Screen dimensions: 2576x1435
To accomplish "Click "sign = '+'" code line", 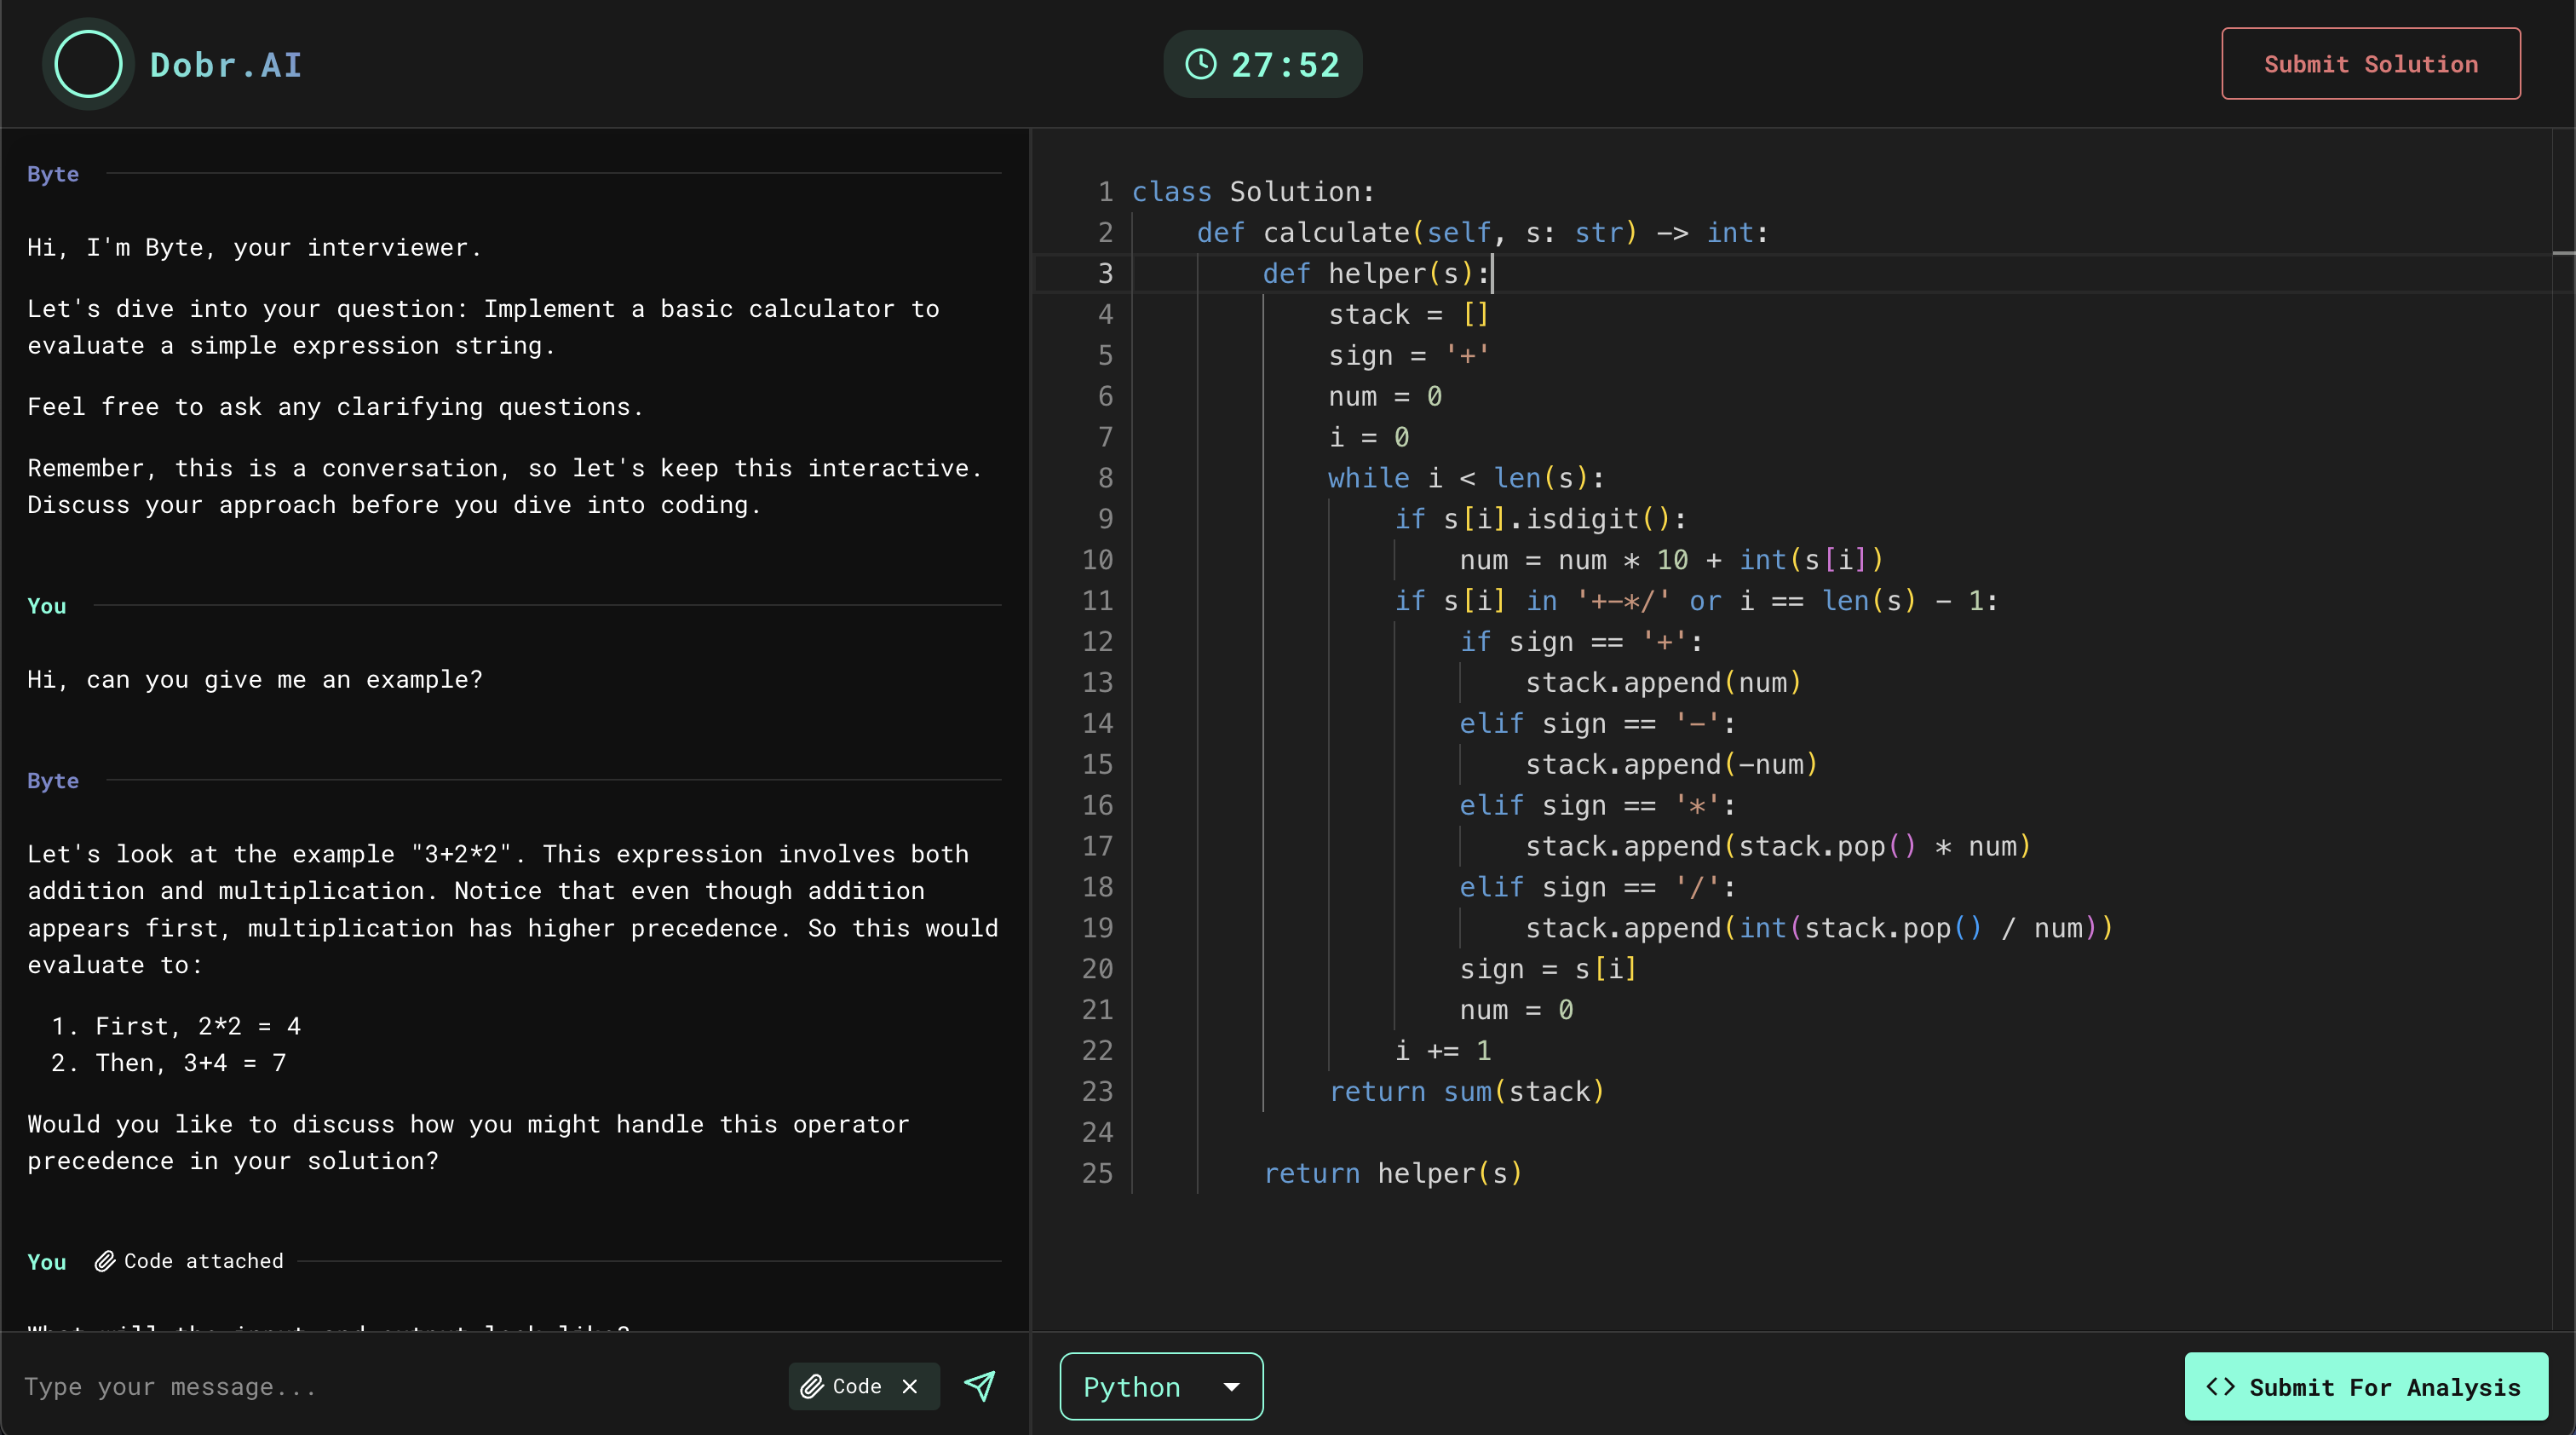I will click(1408, 355).
